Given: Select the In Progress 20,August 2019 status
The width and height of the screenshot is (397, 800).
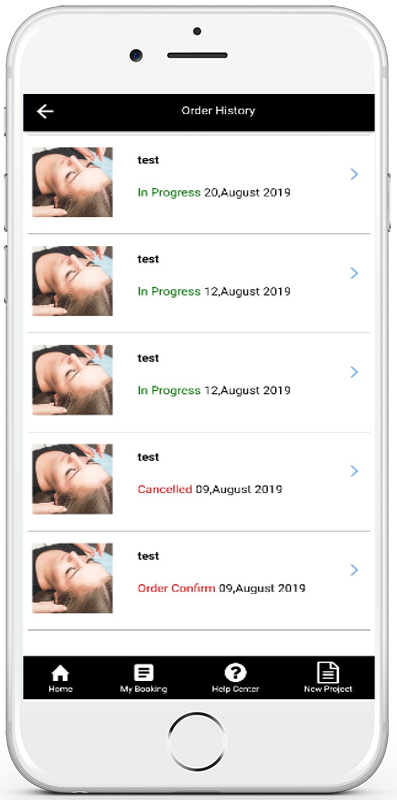Looking at the screenshot, I should click(x=214, y=193).
